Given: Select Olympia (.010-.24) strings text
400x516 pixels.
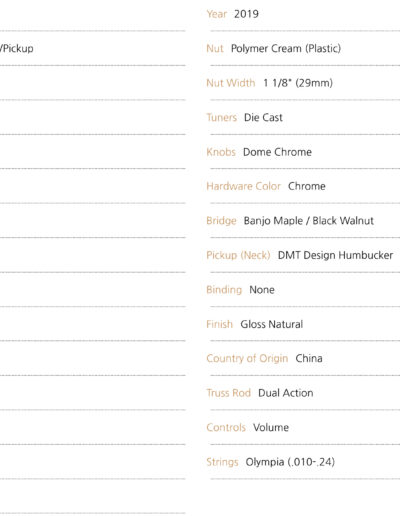Looking at the screenshot, I should pos(290,462).
